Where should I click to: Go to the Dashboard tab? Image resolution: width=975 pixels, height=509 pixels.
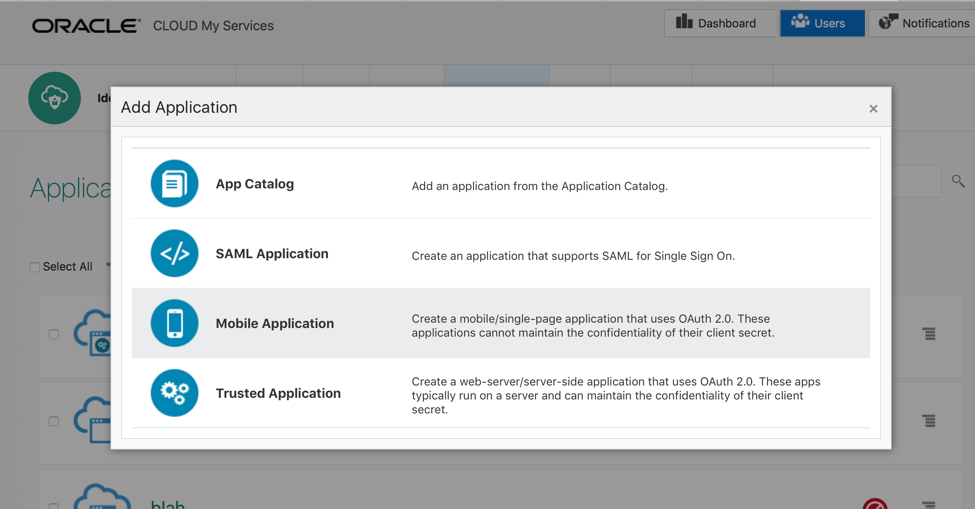(717, 23)
